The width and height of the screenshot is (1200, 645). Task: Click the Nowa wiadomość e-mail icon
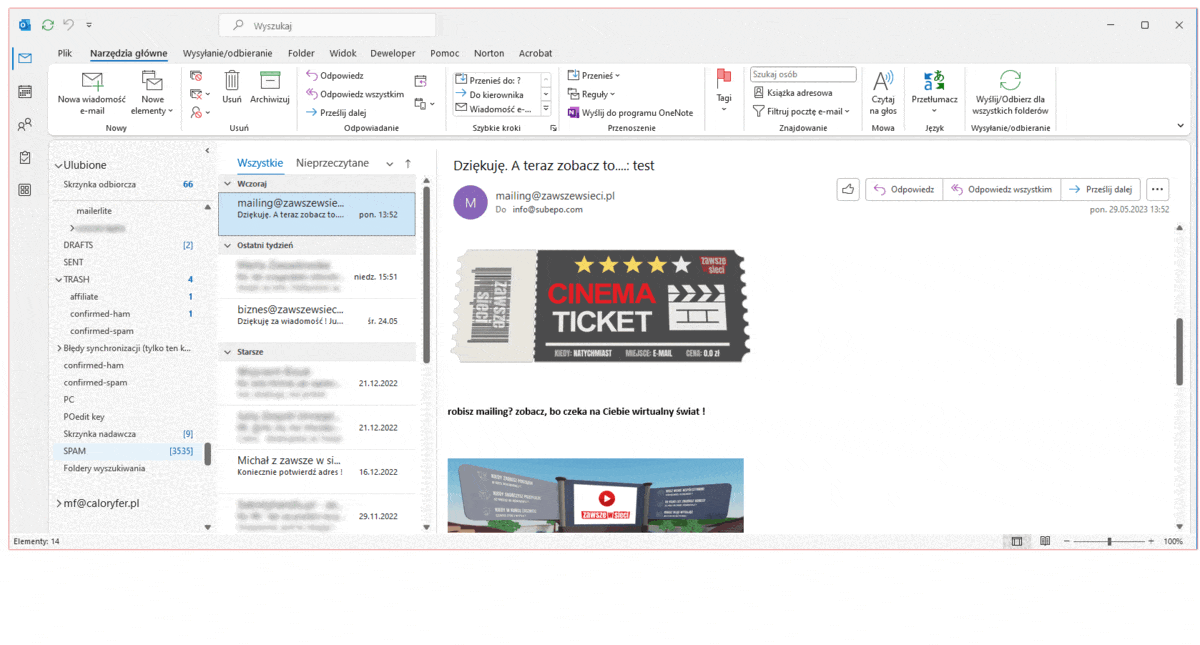pos(91,83)
